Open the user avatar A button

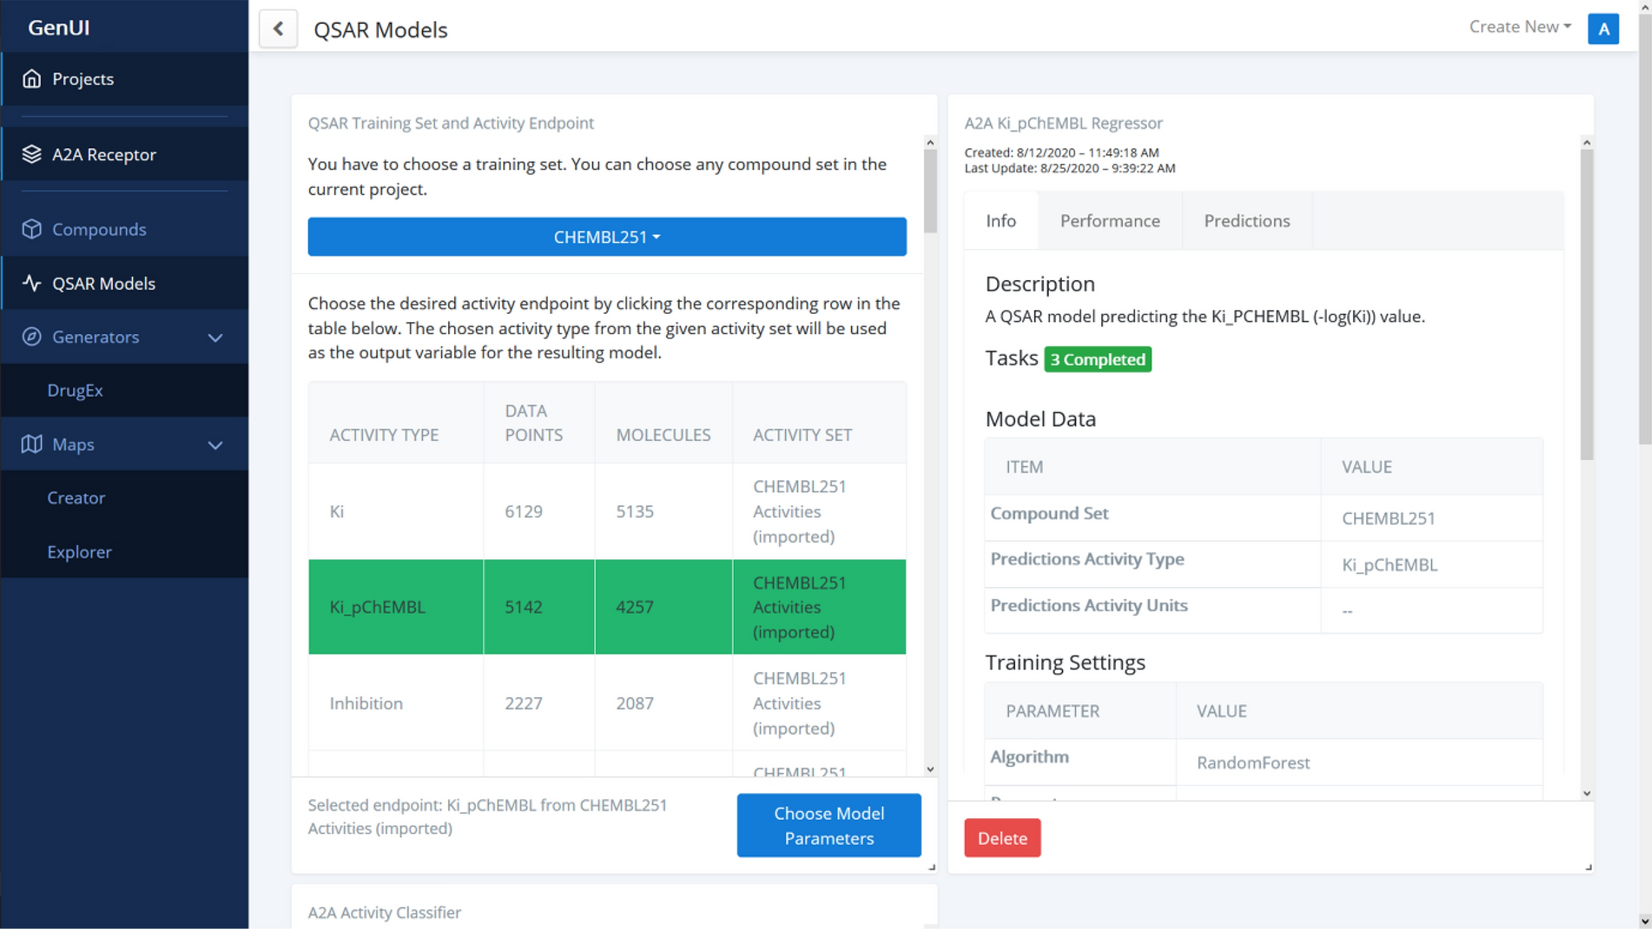click(x=1603, y=29)
